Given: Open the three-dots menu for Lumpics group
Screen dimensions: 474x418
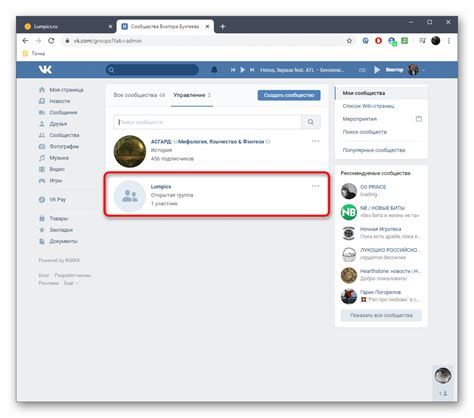Looking at the screenshot, I should pyautogui.click(x=315, y=186).
